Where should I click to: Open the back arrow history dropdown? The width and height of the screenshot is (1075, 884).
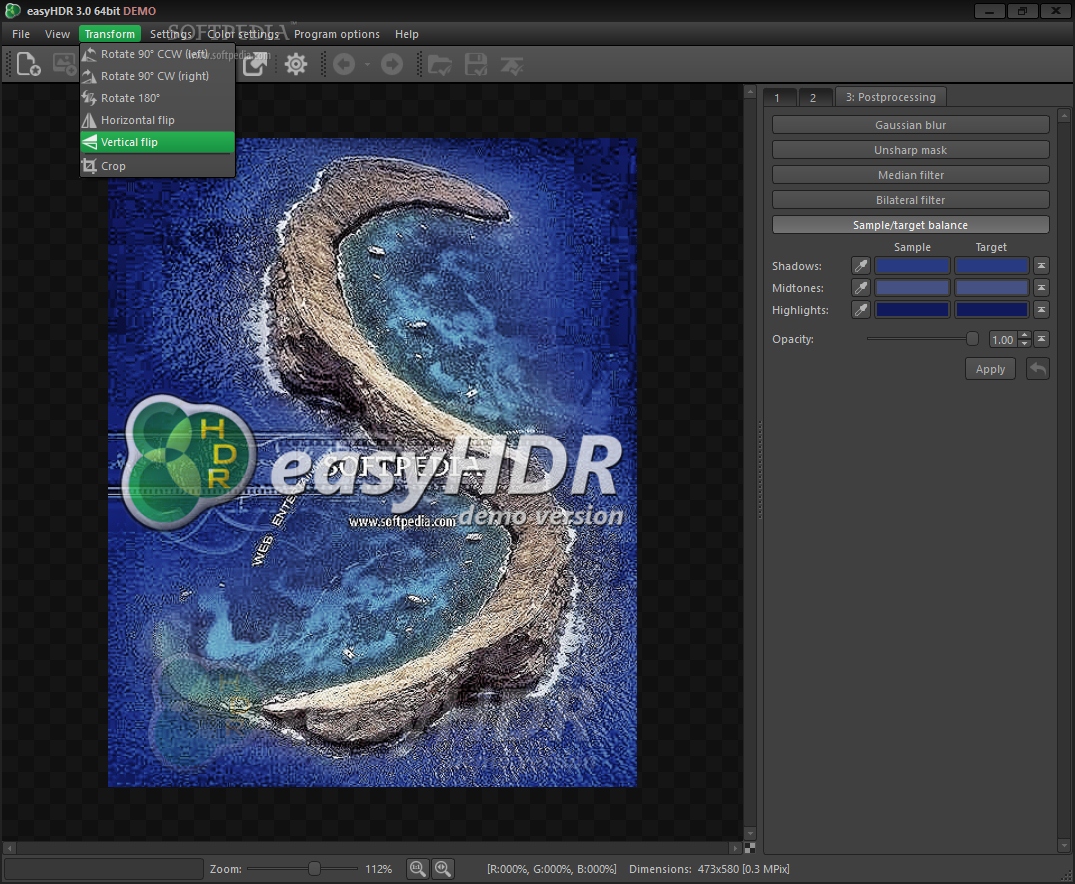[367, 64]
